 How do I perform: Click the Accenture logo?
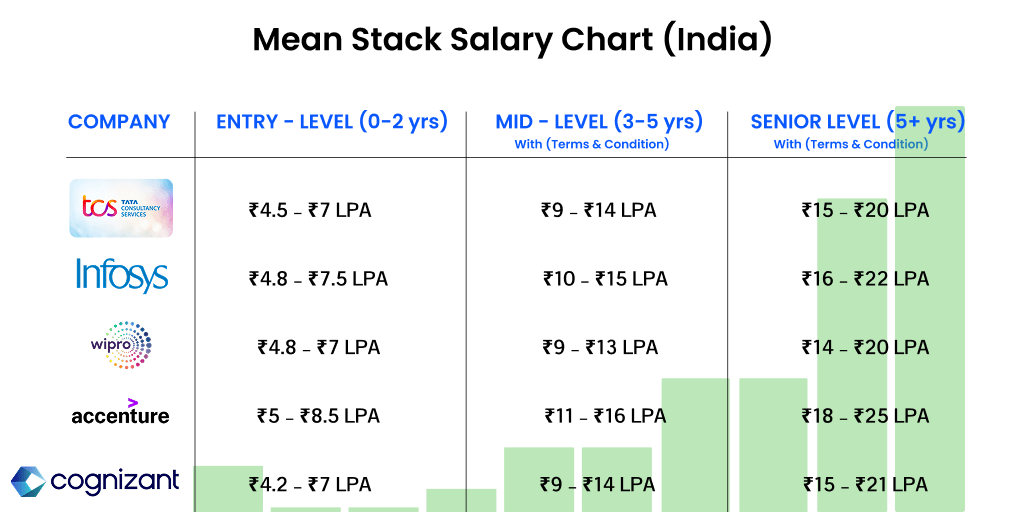click(x=120, y=412)
